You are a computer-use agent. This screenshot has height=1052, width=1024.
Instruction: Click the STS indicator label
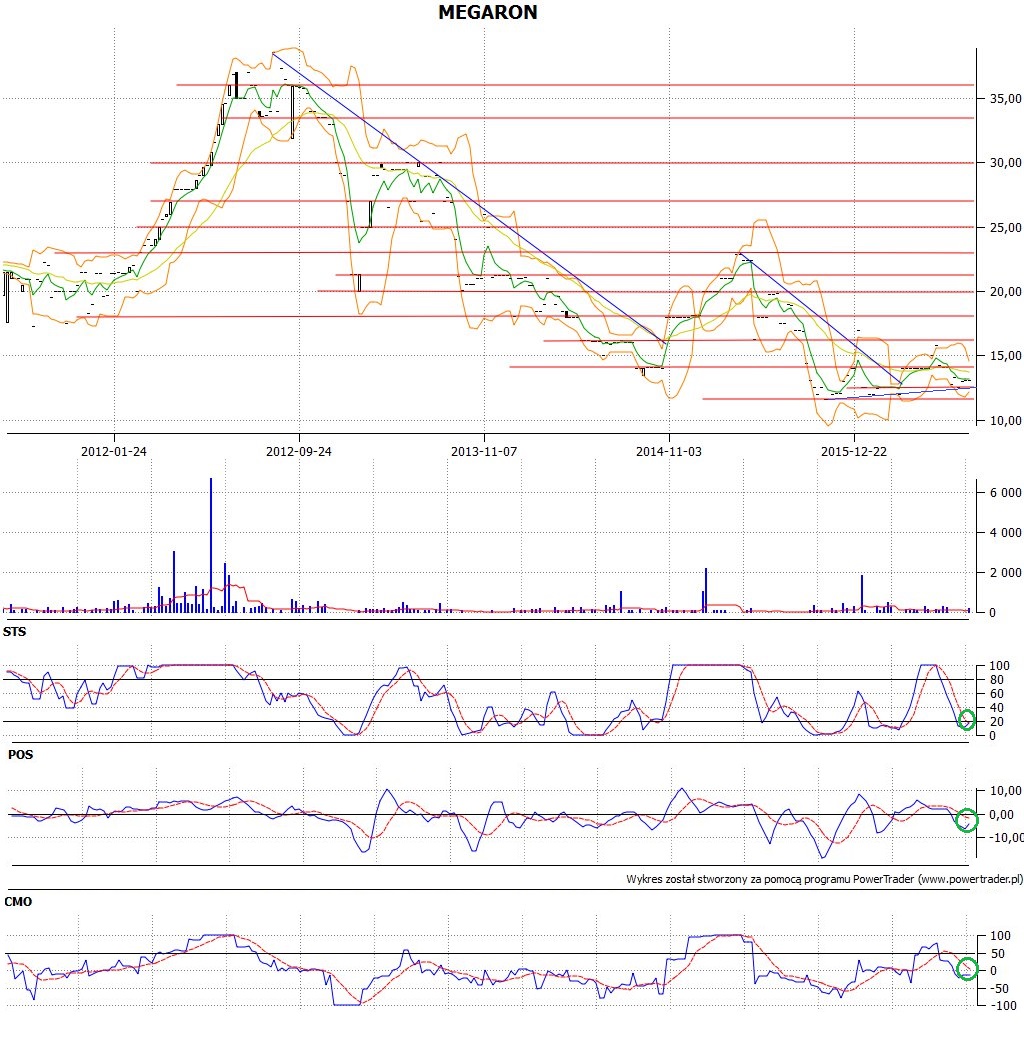pos(15,632)
